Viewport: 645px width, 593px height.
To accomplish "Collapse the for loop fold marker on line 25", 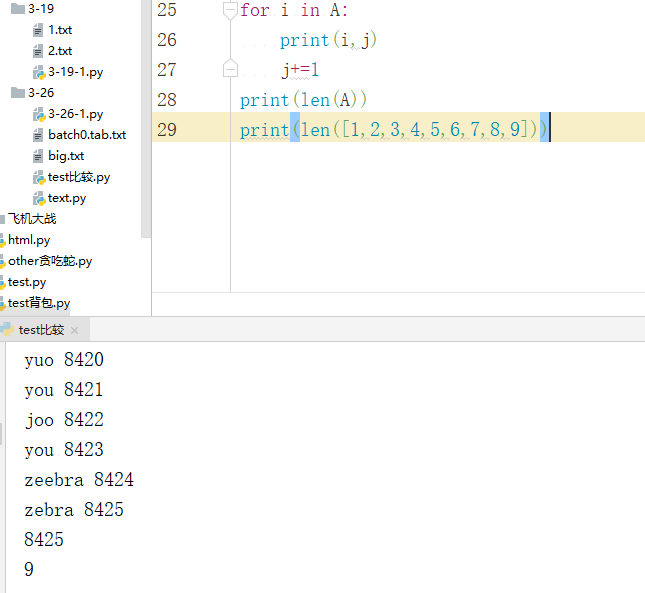I will tap(230, 10).
